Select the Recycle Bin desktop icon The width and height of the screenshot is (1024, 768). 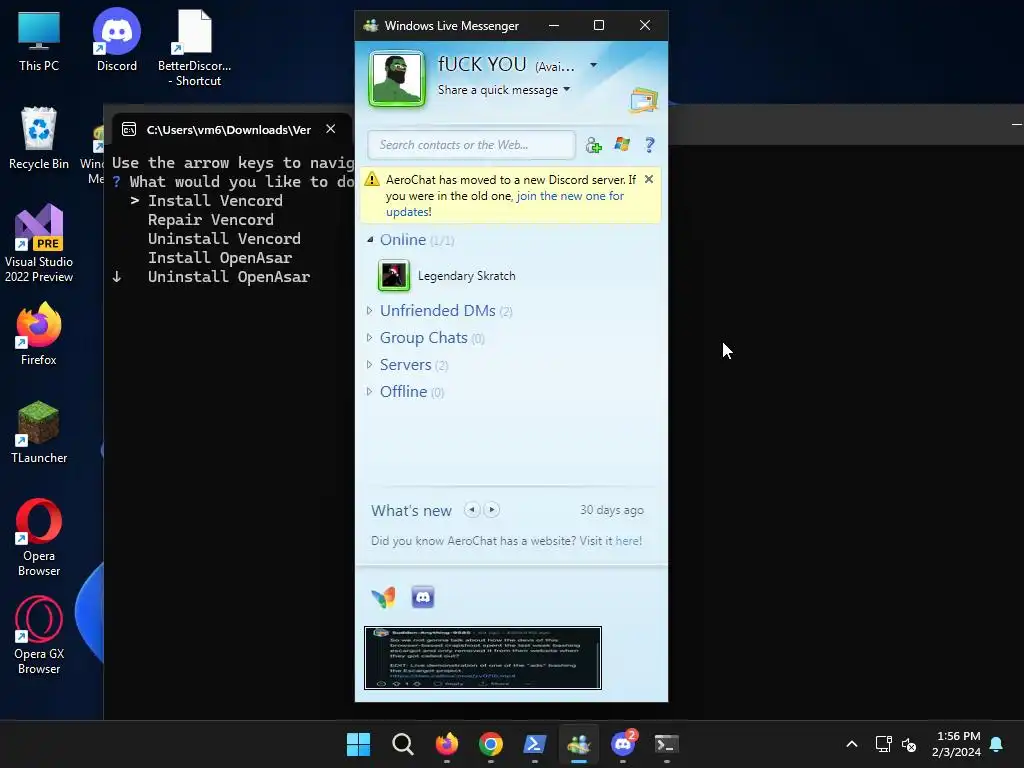(x=39, y=138)
